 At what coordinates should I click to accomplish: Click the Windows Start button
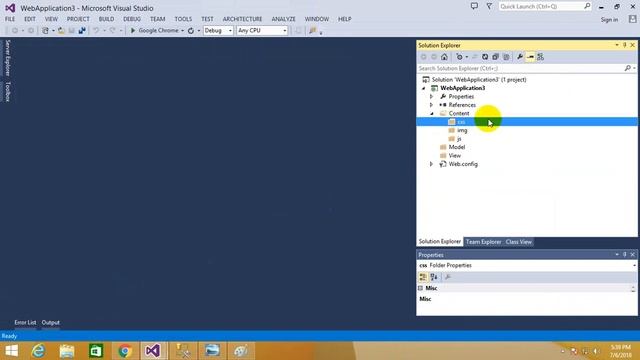click(x=11, y=351)
